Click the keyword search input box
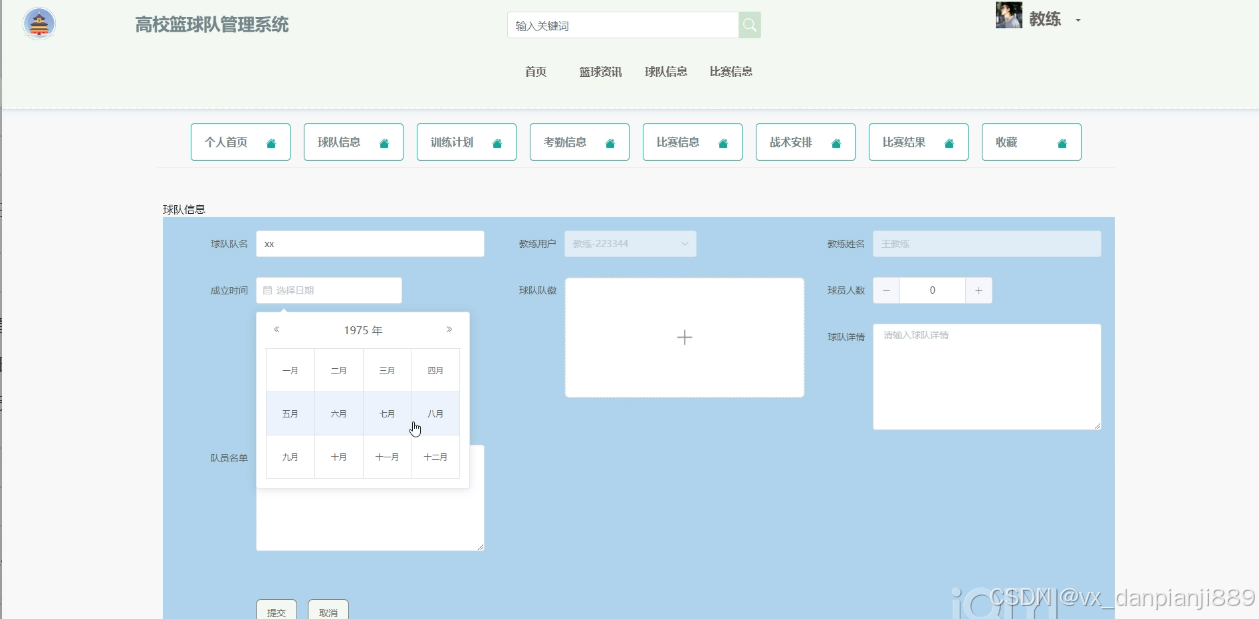Screen dimensions: 1259x619 tap(623, 25)
